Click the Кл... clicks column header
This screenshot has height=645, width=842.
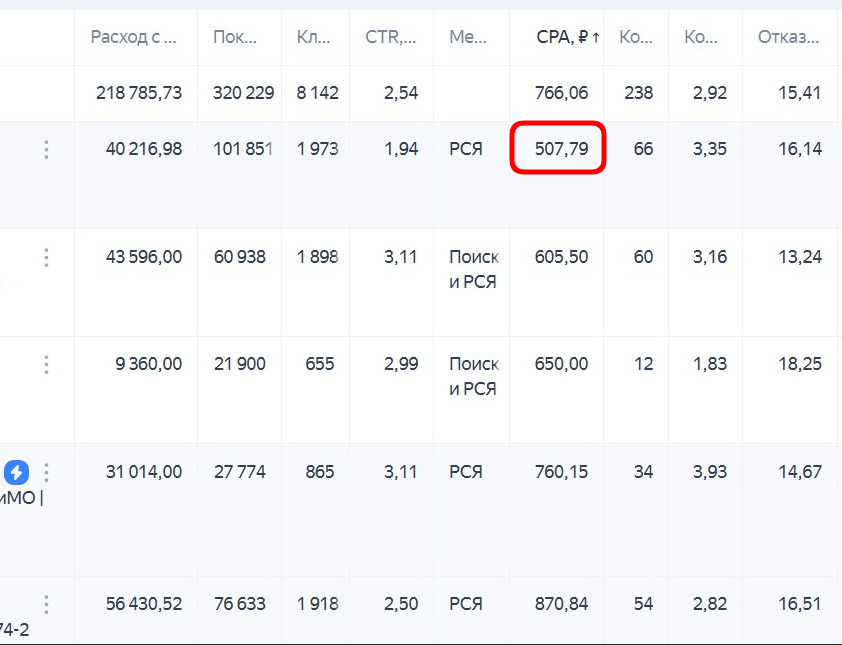[315, 38]
